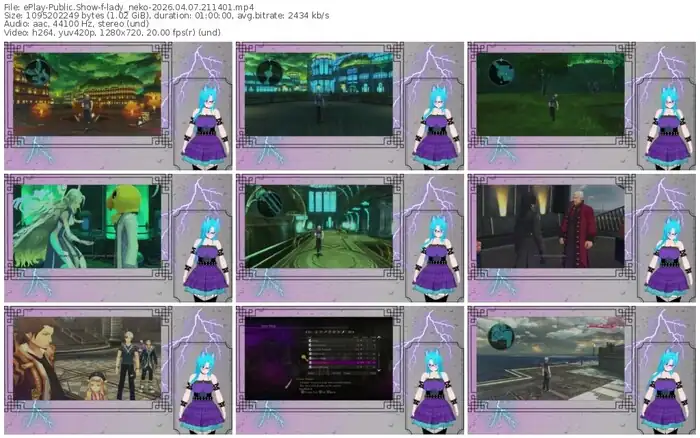Screen dimensions: 700x438
Task: Click the minimap in the top-right thumbnail
Action: point(498,68)
